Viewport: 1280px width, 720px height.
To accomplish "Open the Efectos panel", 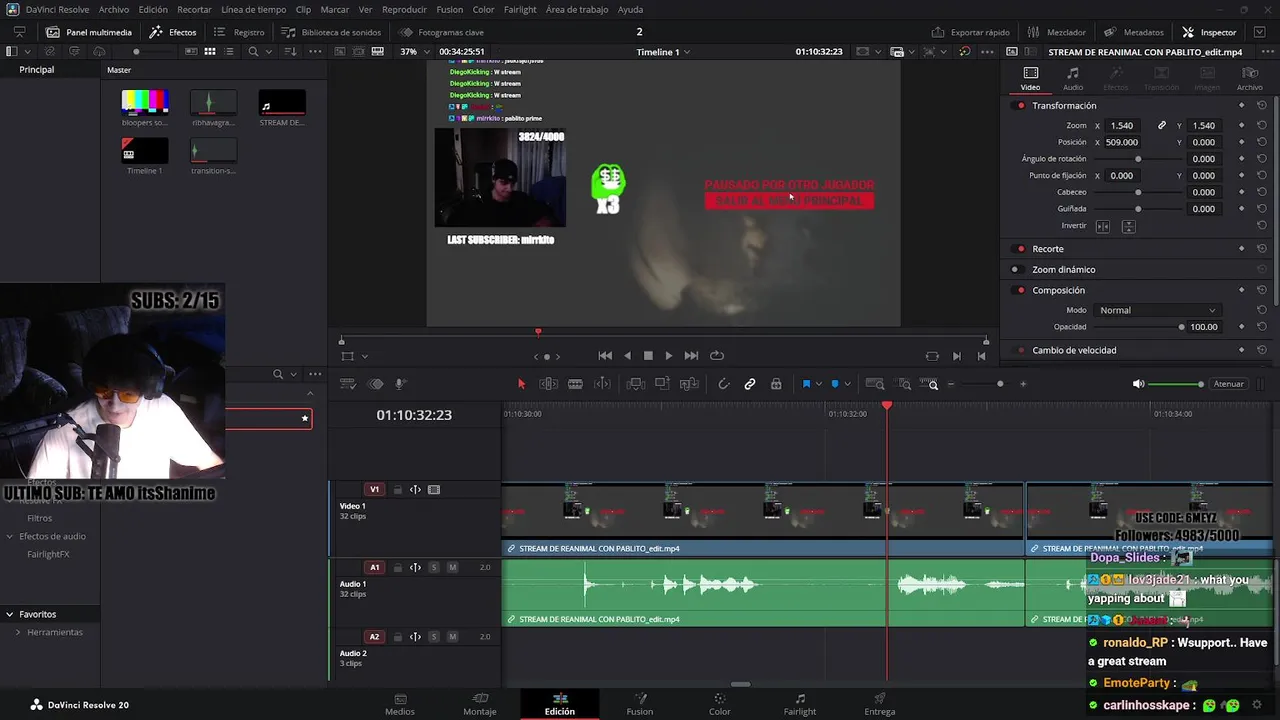I will point(173,32).
